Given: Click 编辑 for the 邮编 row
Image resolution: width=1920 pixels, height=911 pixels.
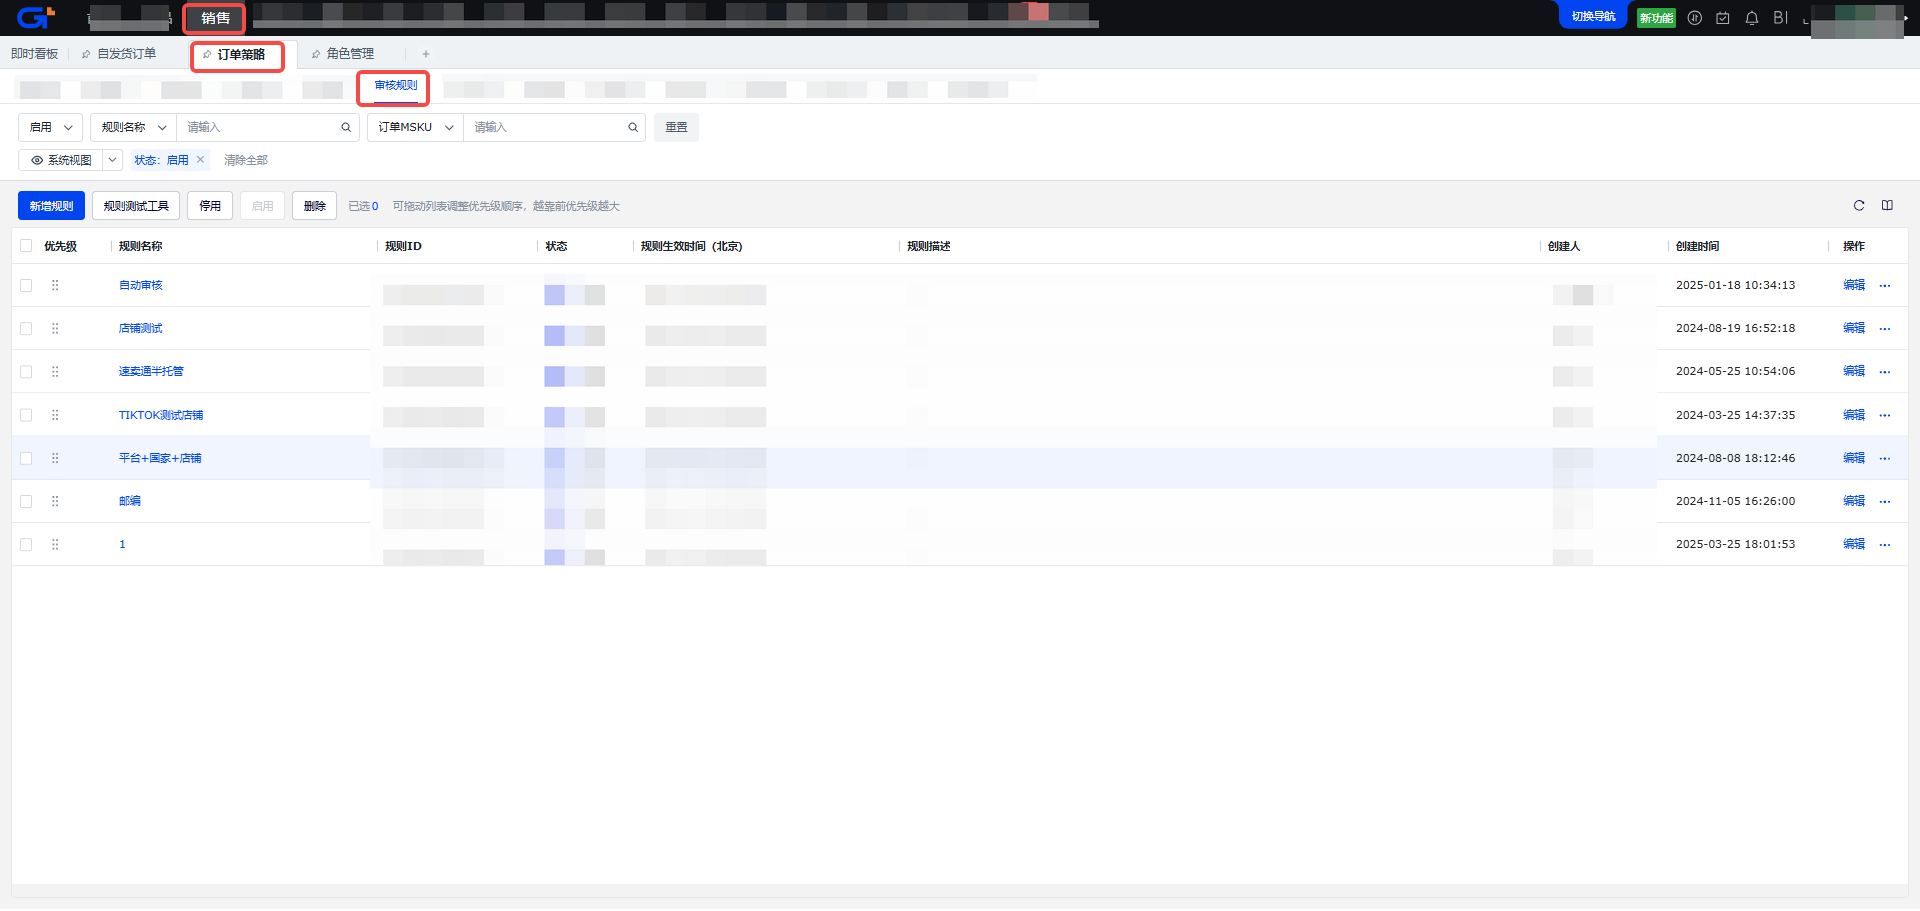Looking at the screenshot, I should coord(1854,501).
